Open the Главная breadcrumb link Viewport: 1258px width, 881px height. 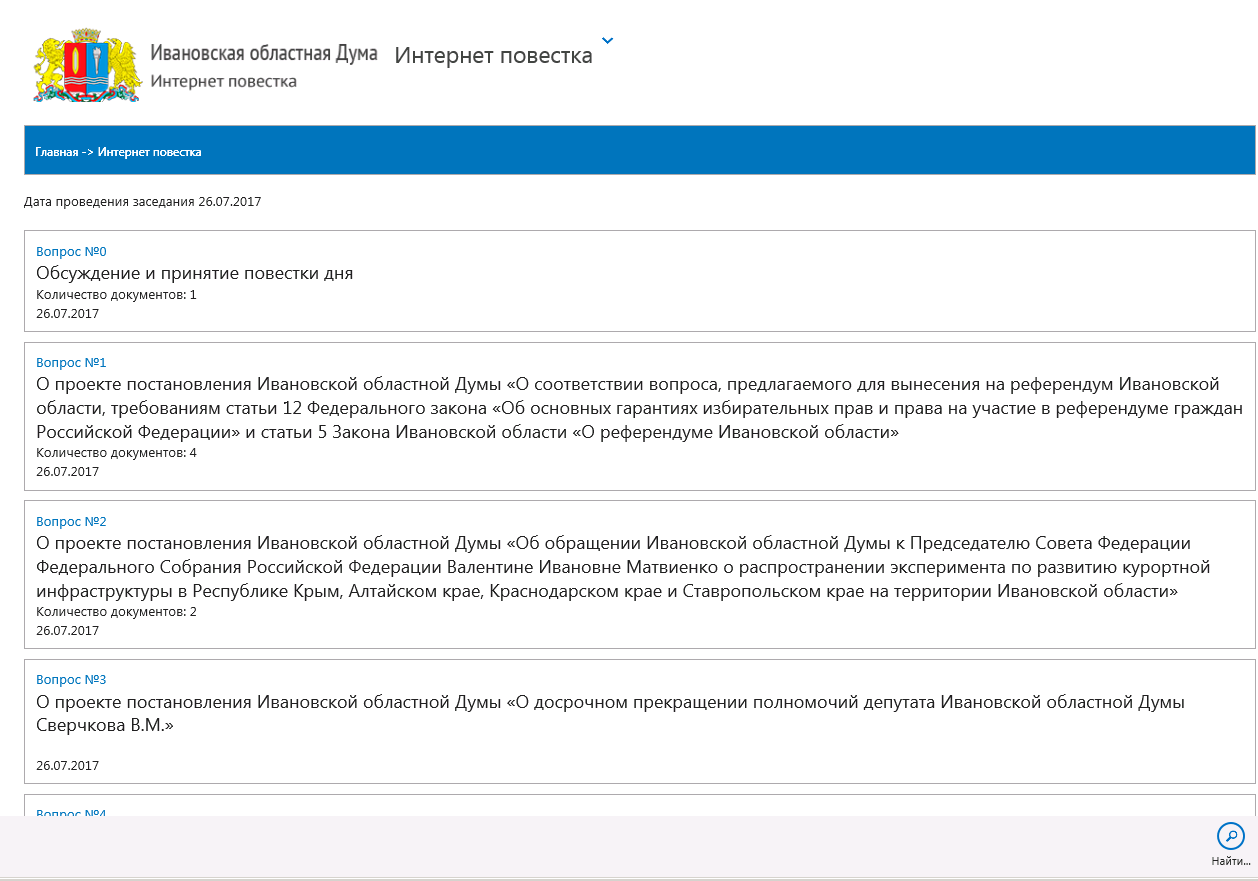click(x=56, y=152)
